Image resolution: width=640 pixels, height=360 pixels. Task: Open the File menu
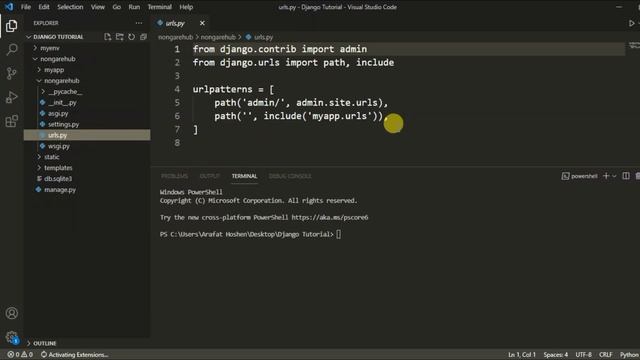[x=26, y=7]
